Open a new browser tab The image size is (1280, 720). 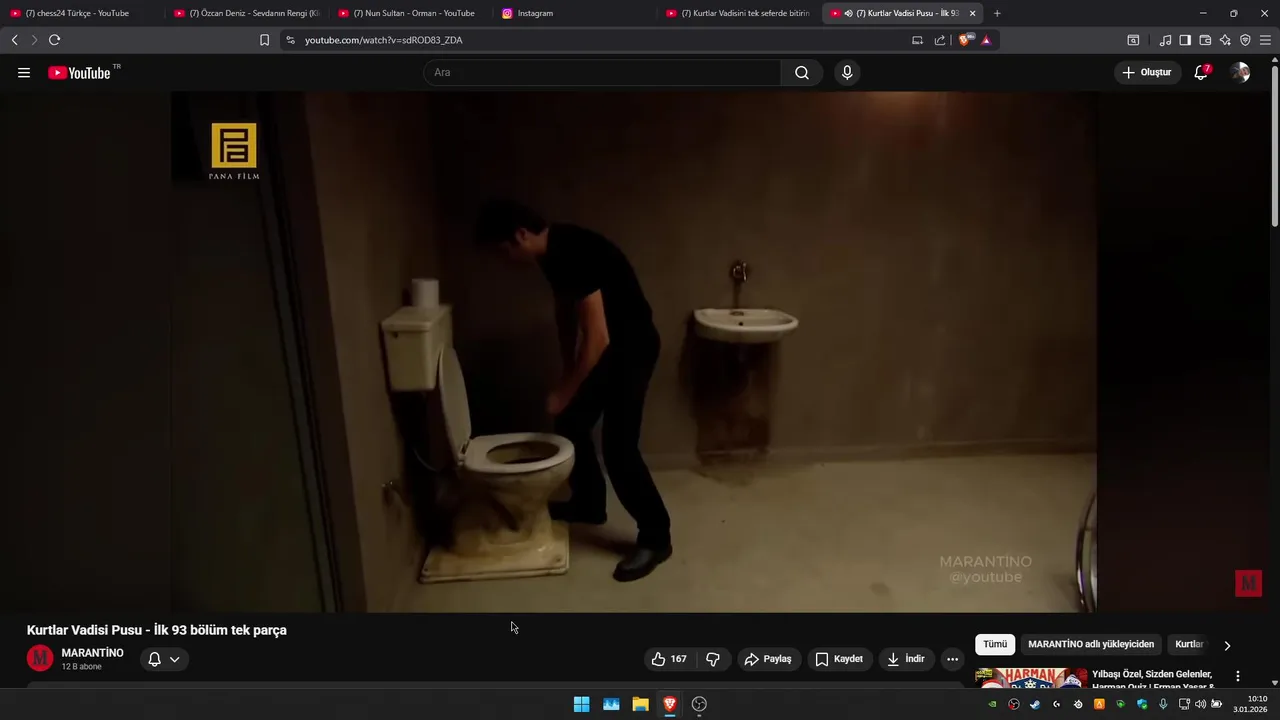(997, 13)
